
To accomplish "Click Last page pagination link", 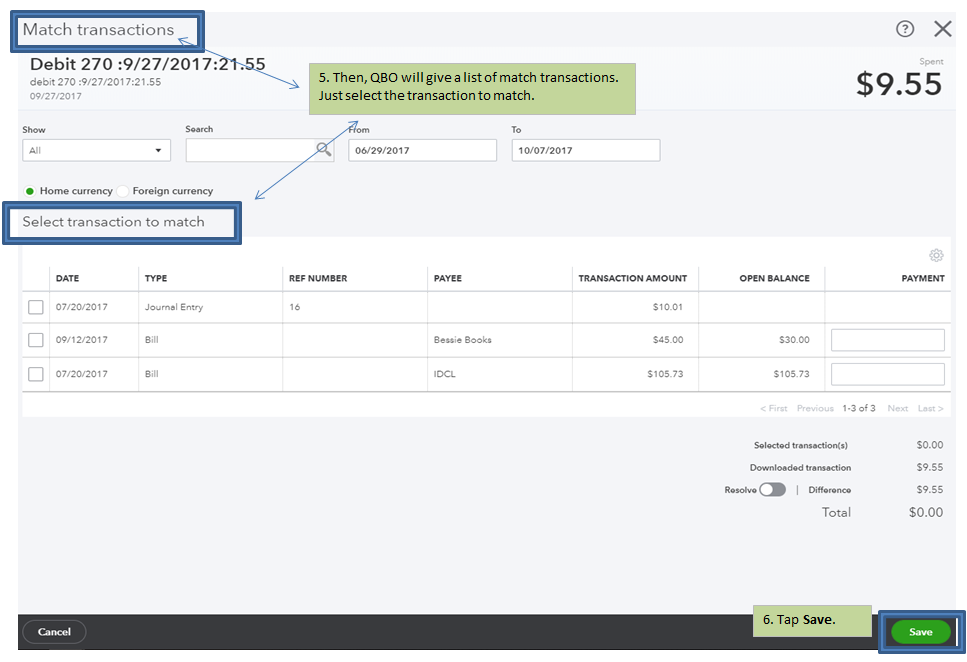I will click(x=930, y=408).
